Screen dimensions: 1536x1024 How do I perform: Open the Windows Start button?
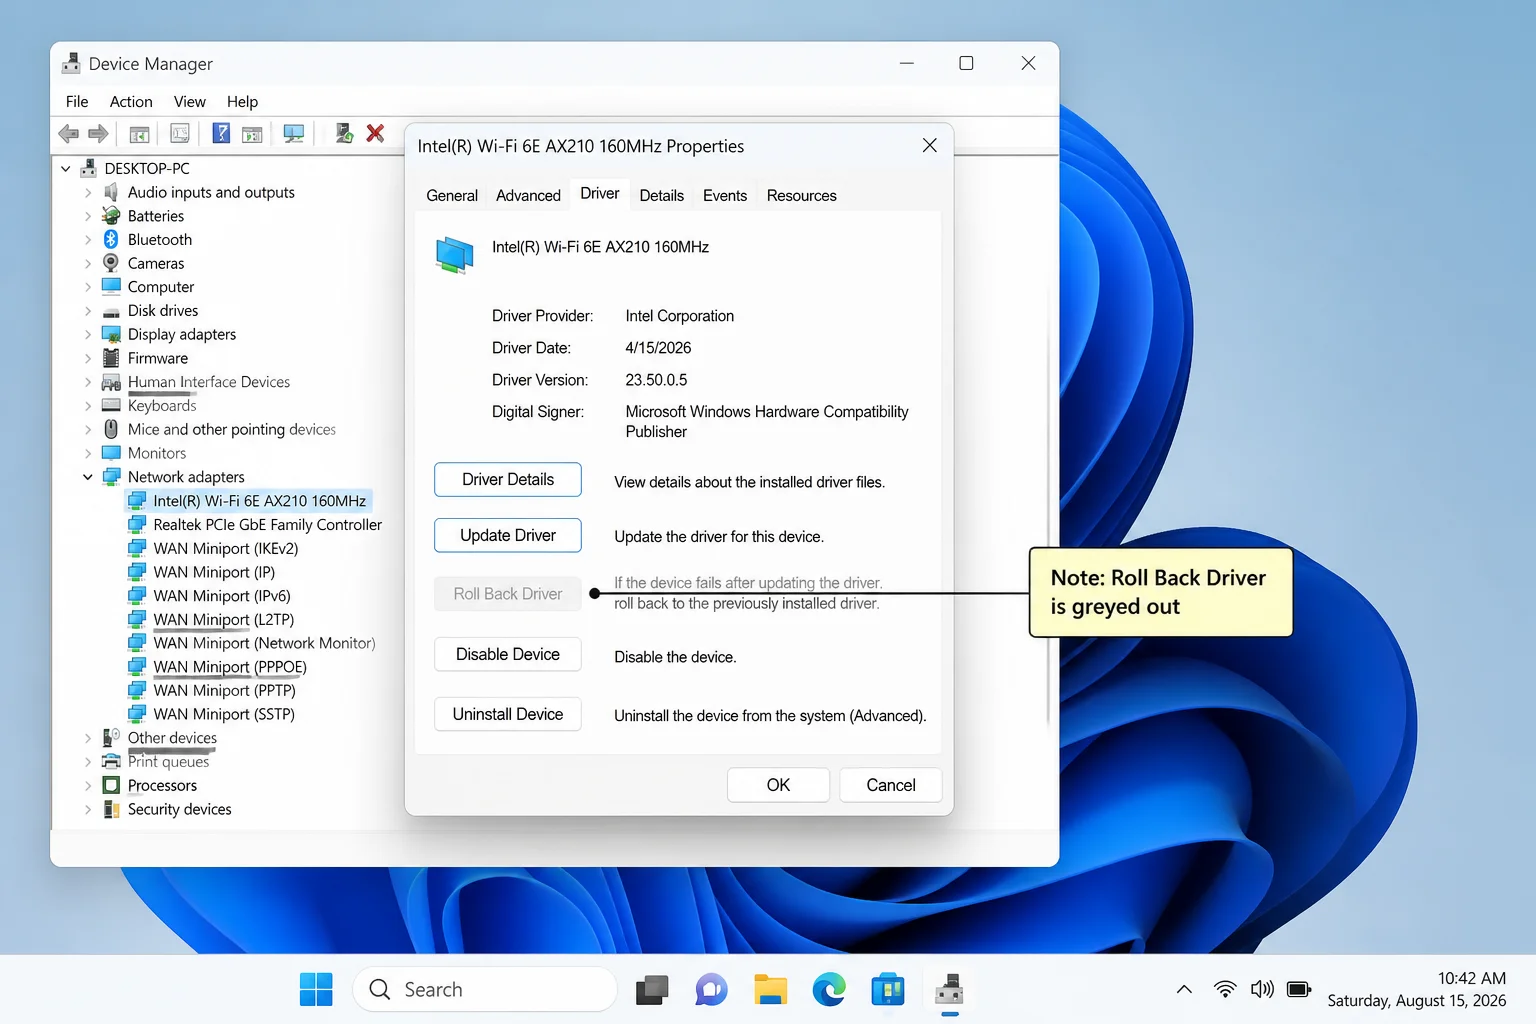316,990
